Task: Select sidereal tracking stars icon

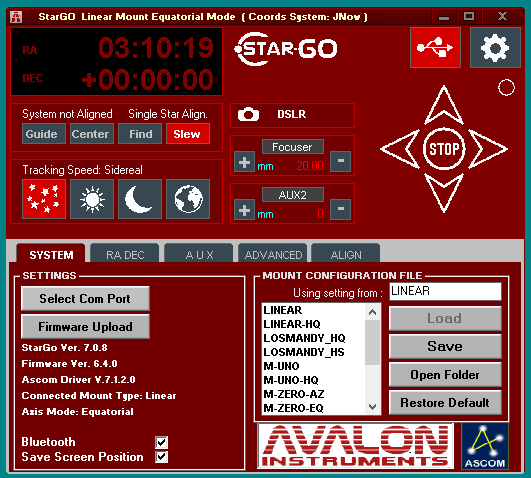Action: (44, 199)
